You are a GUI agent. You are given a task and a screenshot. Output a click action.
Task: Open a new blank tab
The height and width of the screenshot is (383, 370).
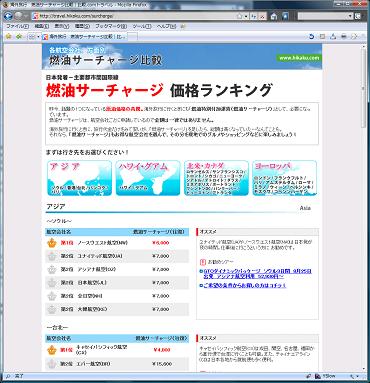coord(132,37)
